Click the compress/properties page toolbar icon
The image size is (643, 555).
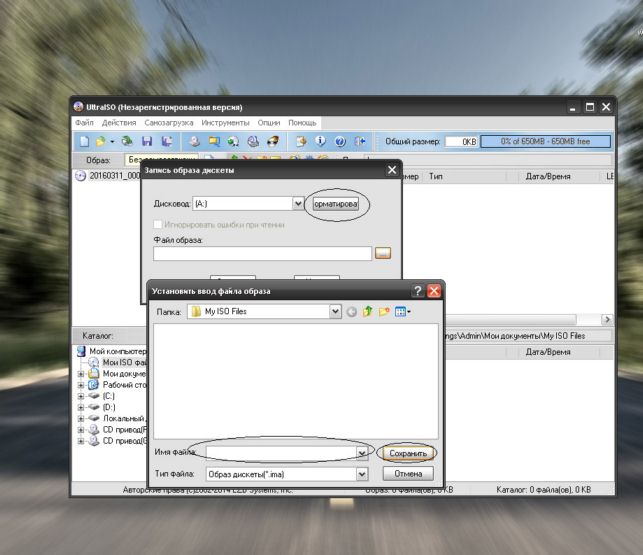(x=301, y=142)
